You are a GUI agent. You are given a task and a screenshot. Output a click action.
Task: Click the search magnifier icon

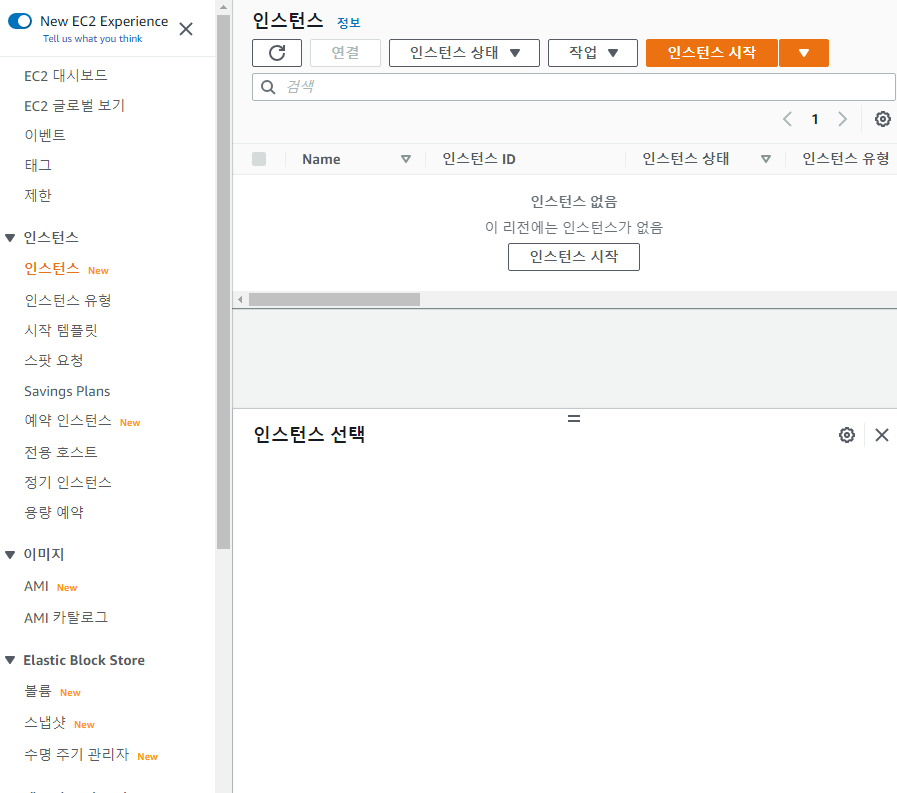268,87
